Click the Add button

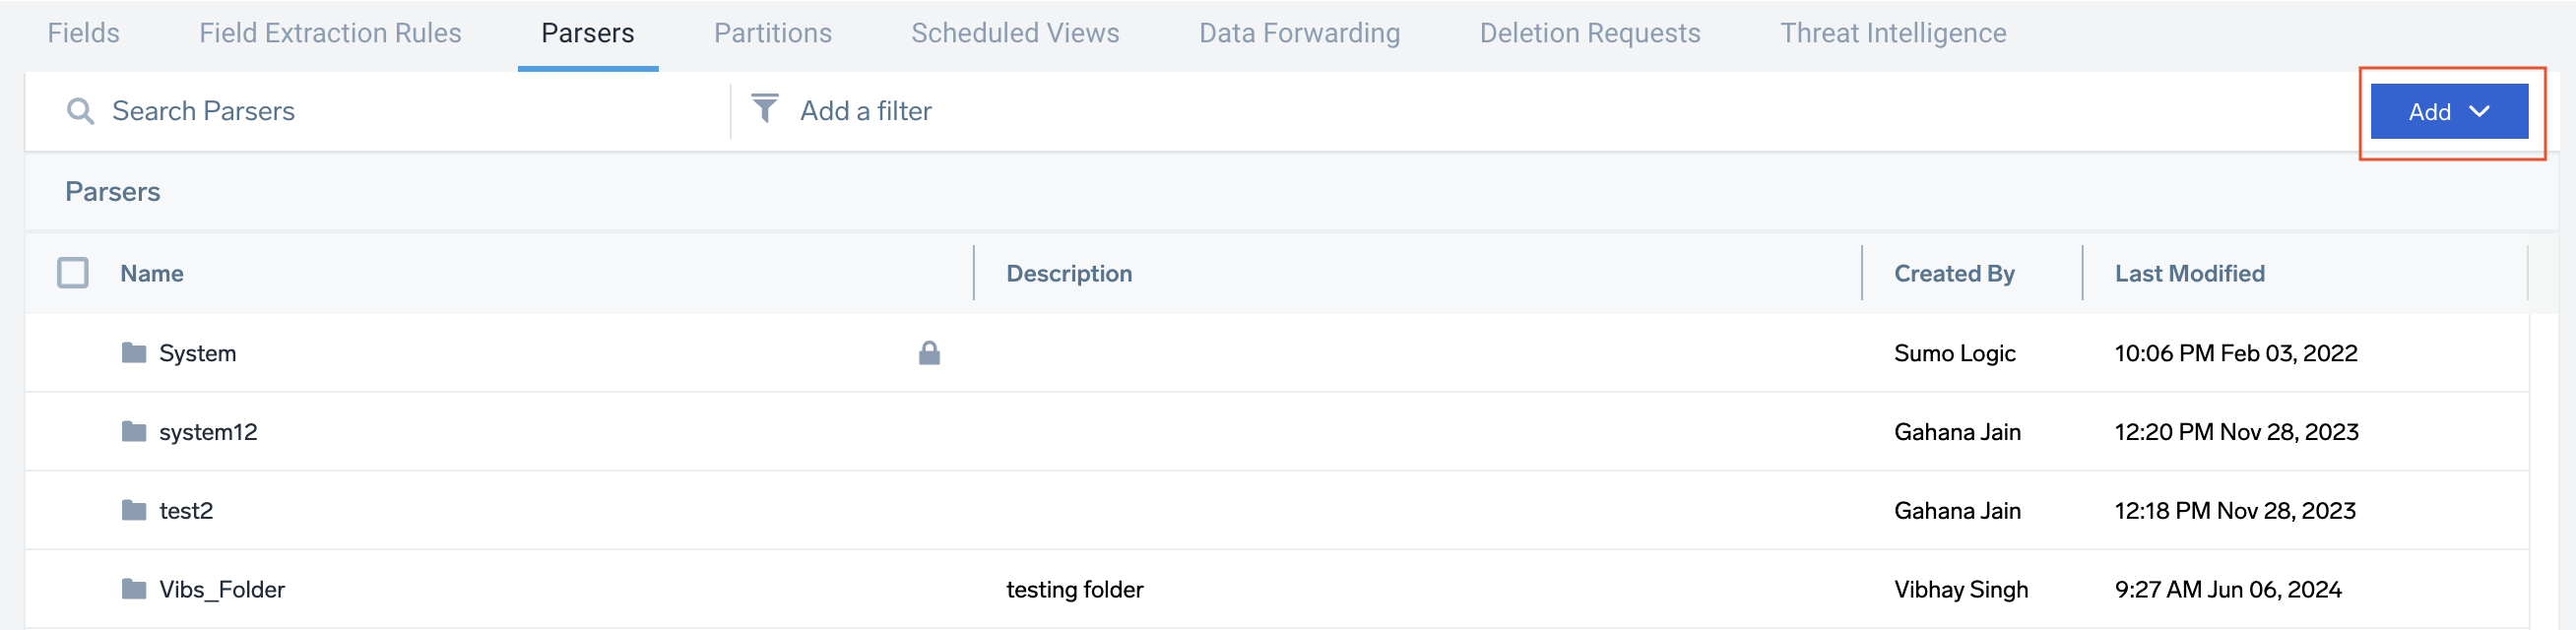pyautogui.click(x=2430, y=112)
